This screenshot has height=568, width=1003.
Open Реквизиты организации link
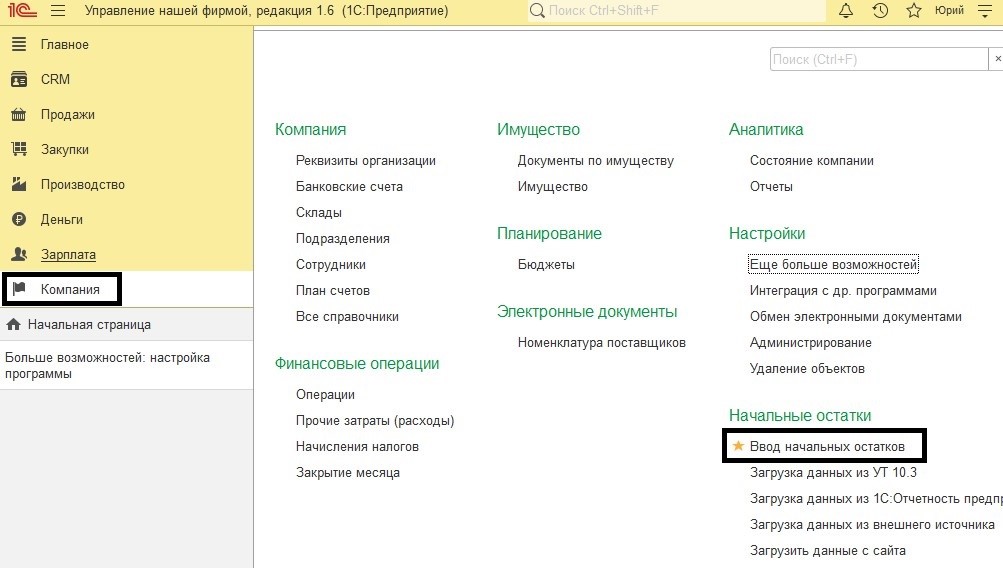[365, 160]
